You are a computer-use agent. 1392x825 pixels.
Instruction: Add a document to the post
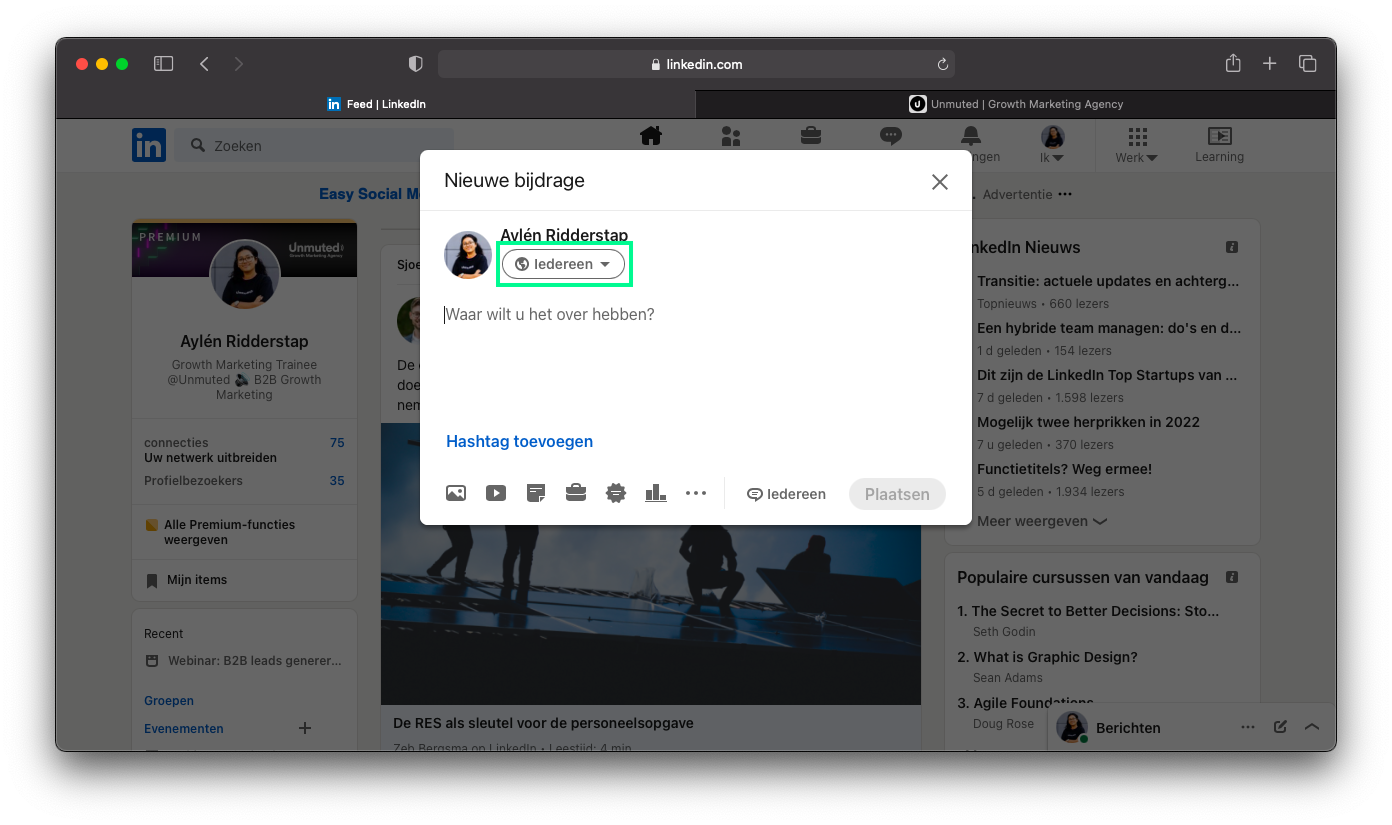(536, 493)
